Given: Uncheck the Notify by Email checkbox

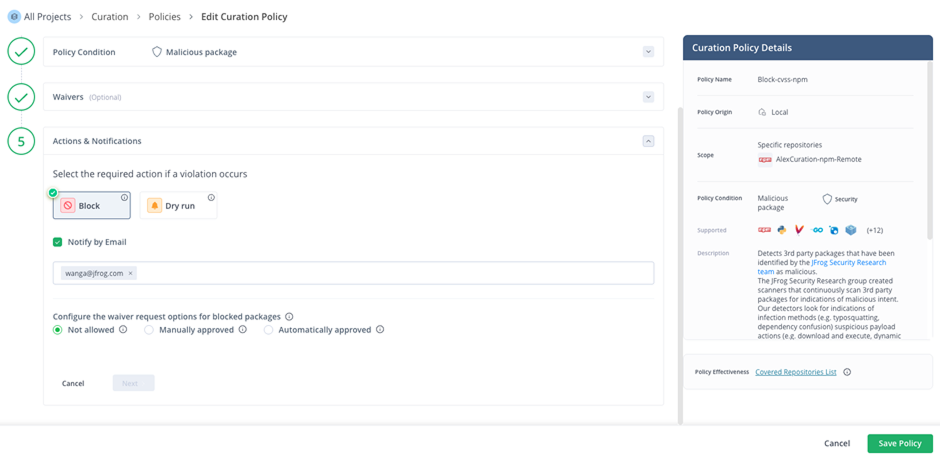Looking at the screenshot, I should tap(58, 242).
